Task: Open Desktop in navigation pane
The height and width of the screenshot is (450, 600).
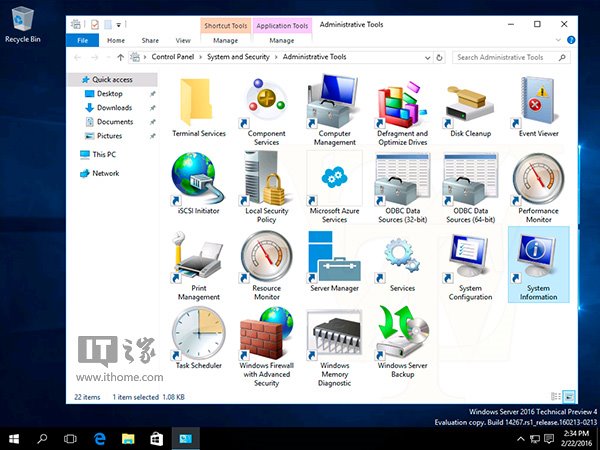Action: click(x=109, y=94)
